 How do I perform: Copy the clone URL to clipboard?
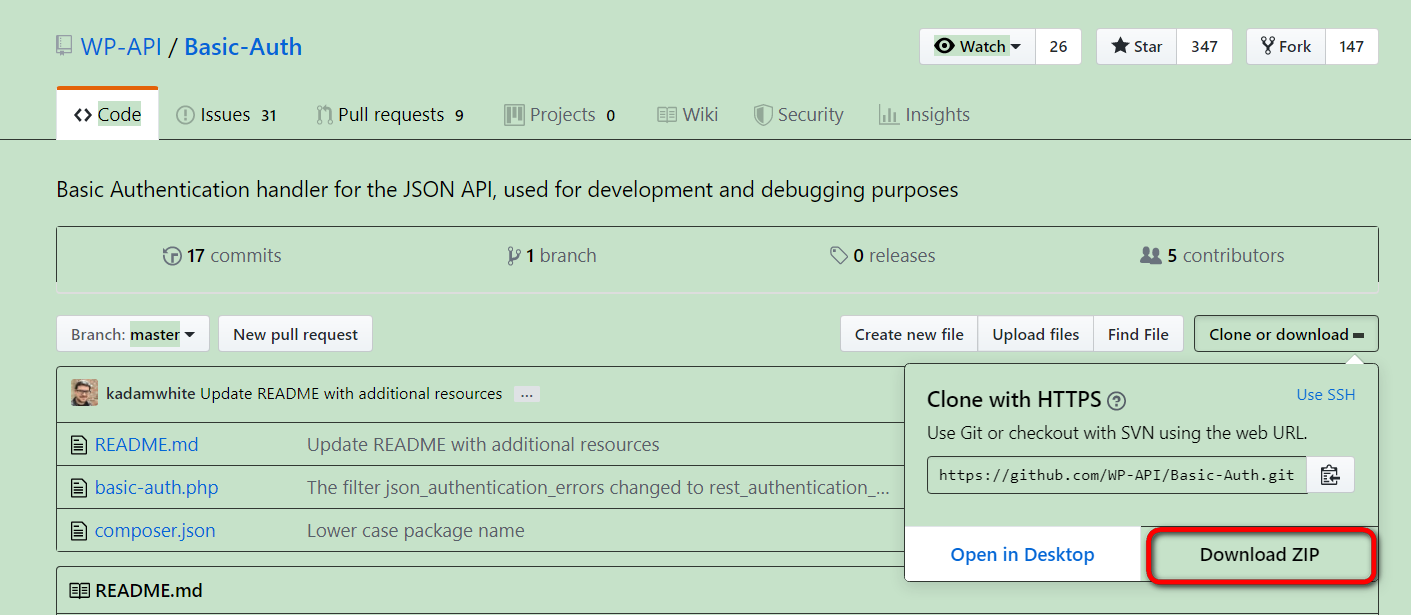(1330, 475)
